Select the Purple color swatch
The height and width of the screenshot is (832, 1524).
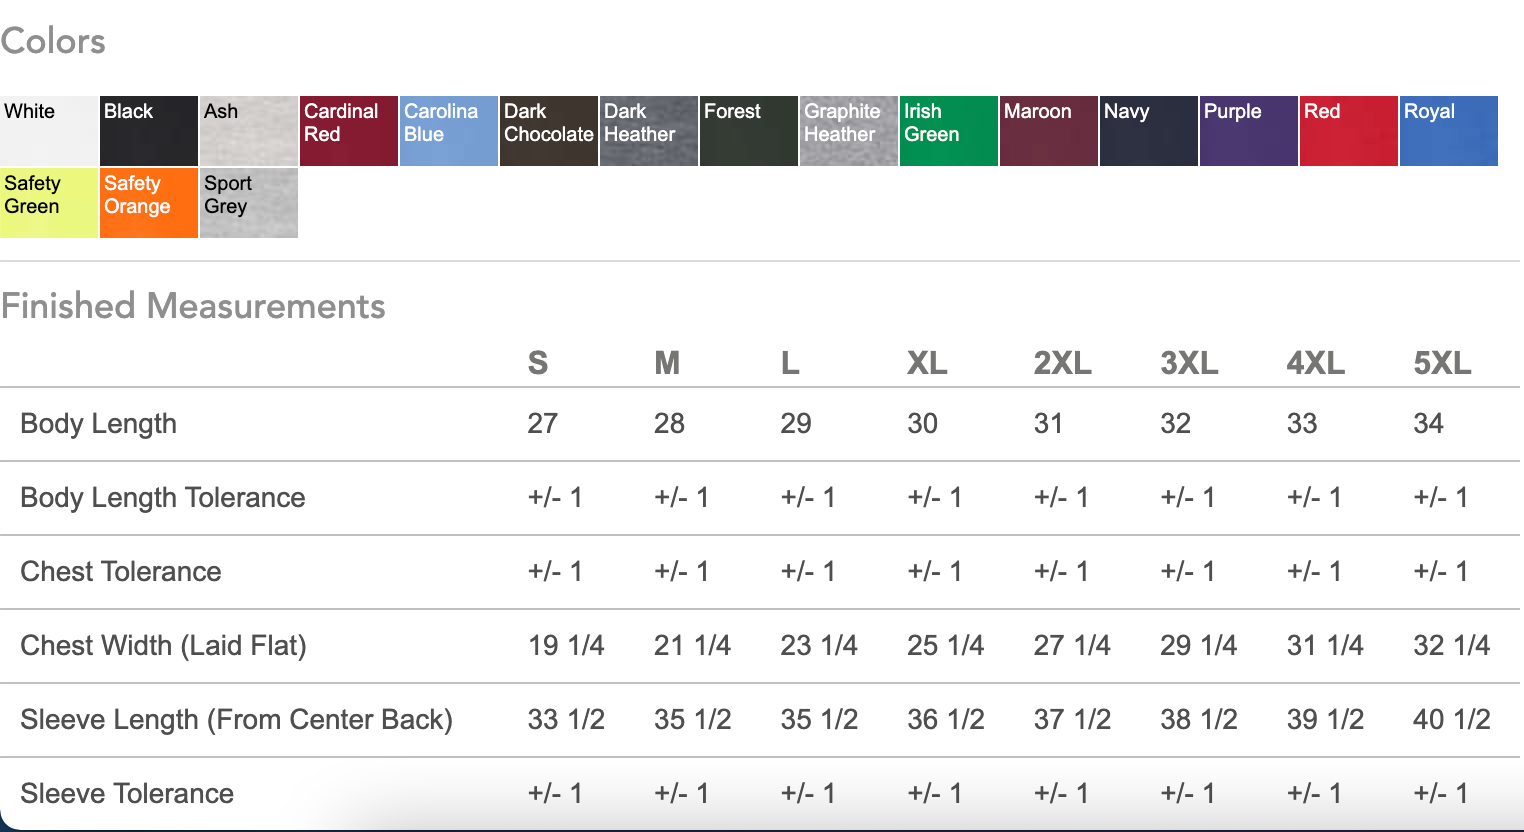click(x=1249, y=131)
